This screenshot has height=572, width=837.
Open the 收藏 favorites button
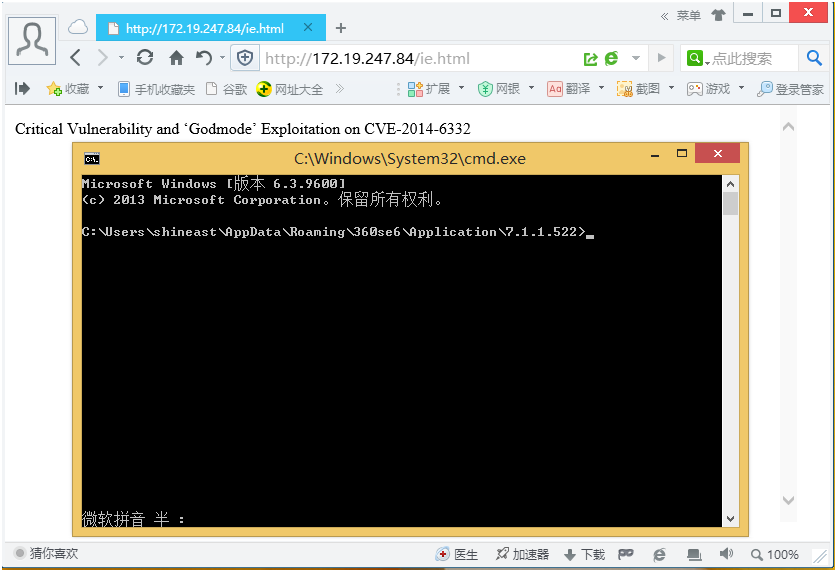(68, 89)
